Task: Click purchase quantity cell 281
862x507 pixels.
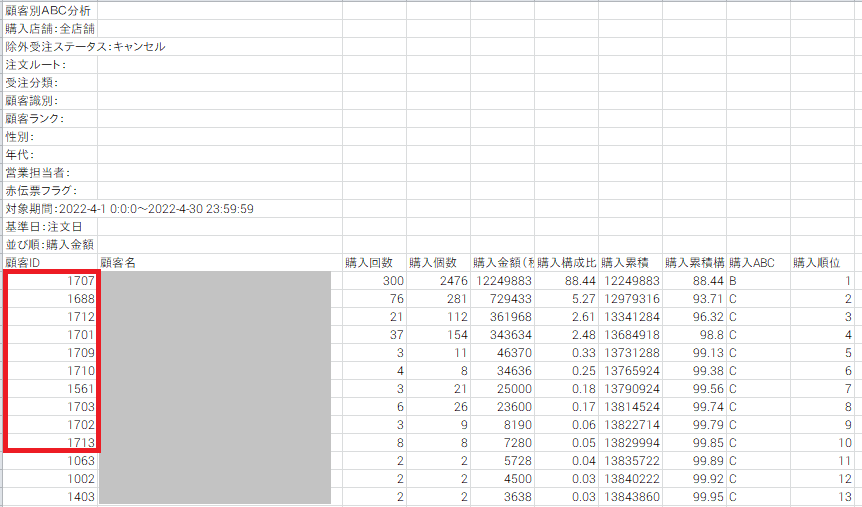Action: pos(438,299)
